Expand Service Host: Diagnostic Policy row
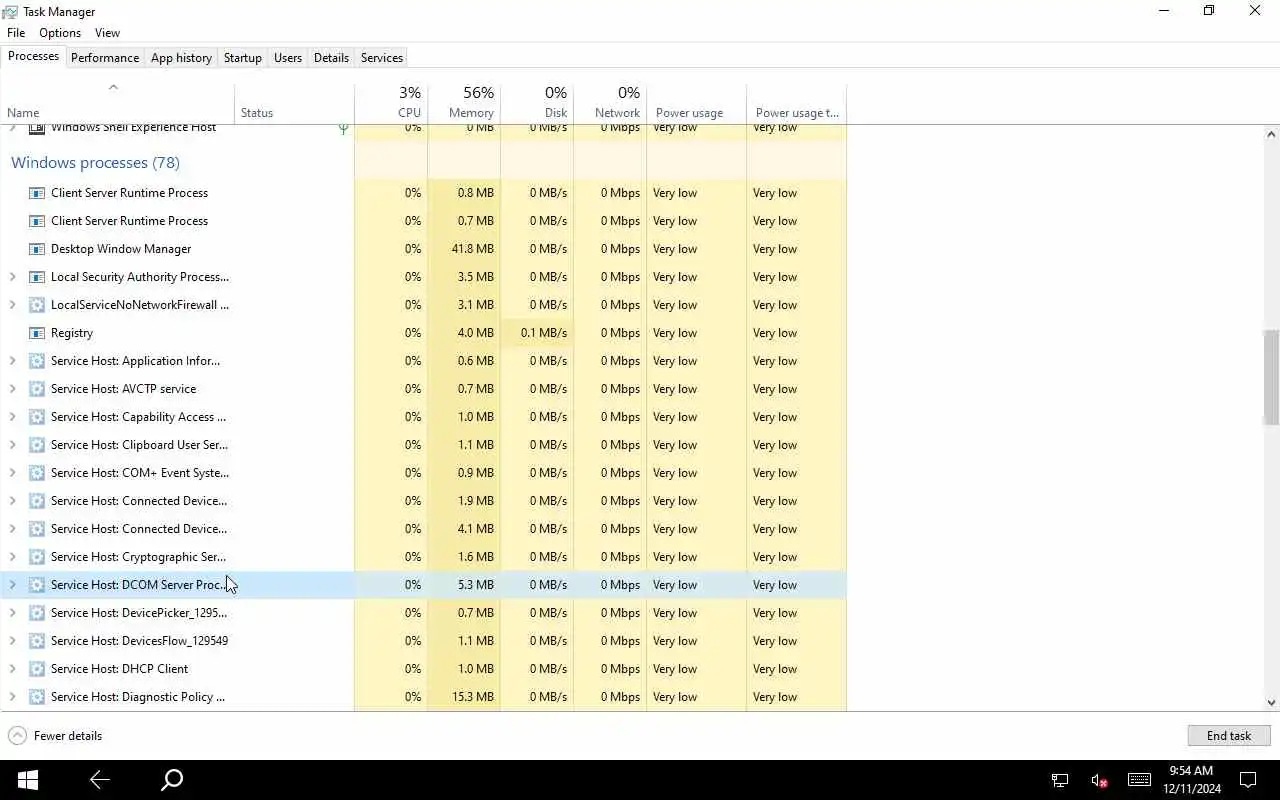 pyautogui.click(x=12, y=697)
